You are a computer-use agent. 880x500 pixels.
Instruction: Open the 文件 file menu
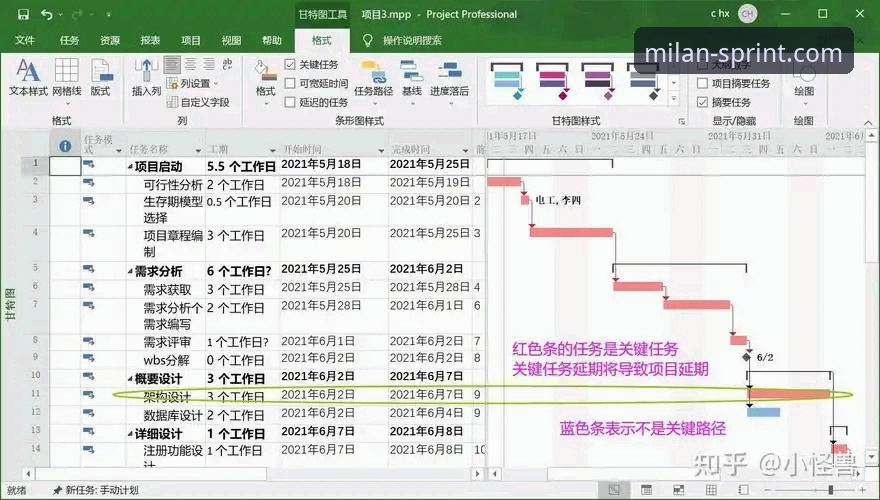pyautogui.click(x=25, y=40)
